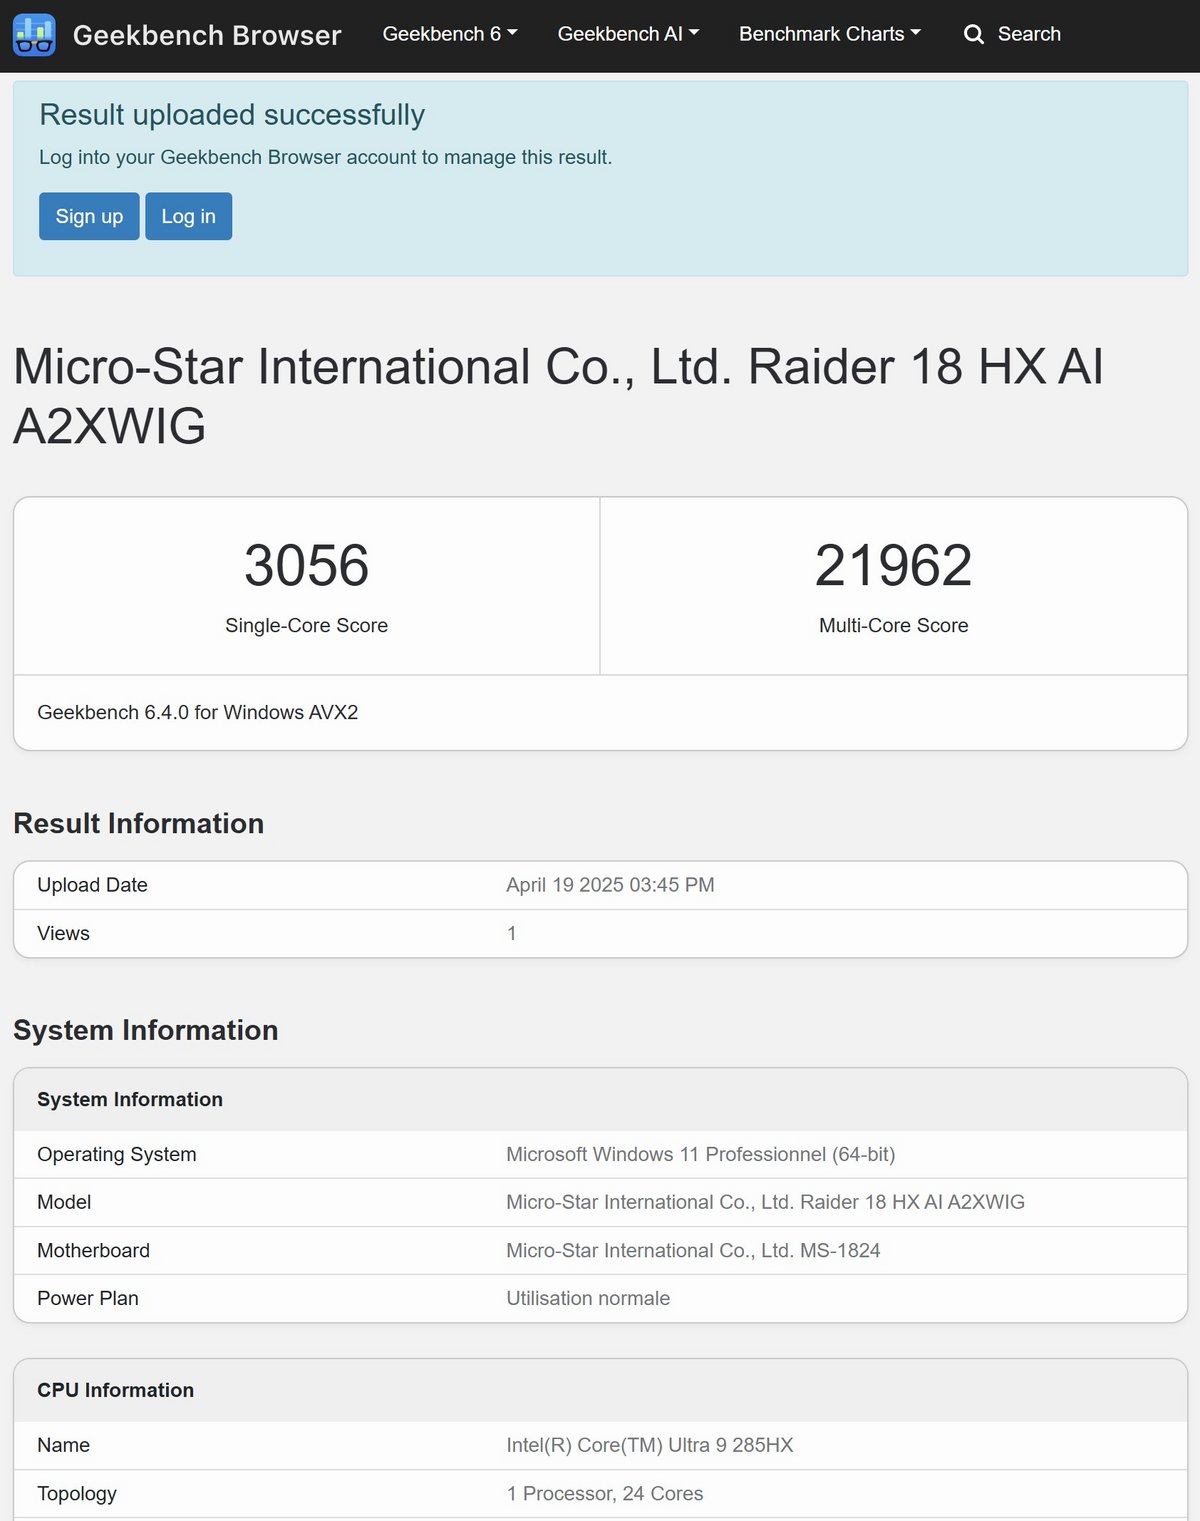Select the Utilisation normale value
The width and height of the screenshot is (1200, 1521).
pyautogui.click(x=588, y=1298)
